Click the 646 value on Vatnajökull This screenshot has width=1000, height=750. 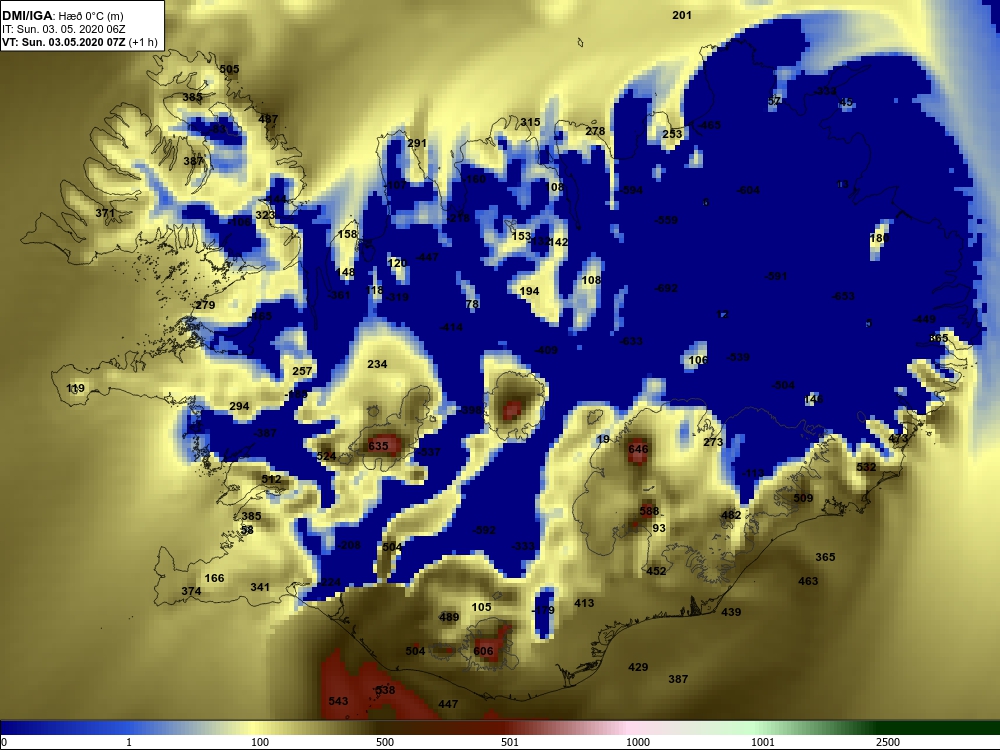point(638,449)
